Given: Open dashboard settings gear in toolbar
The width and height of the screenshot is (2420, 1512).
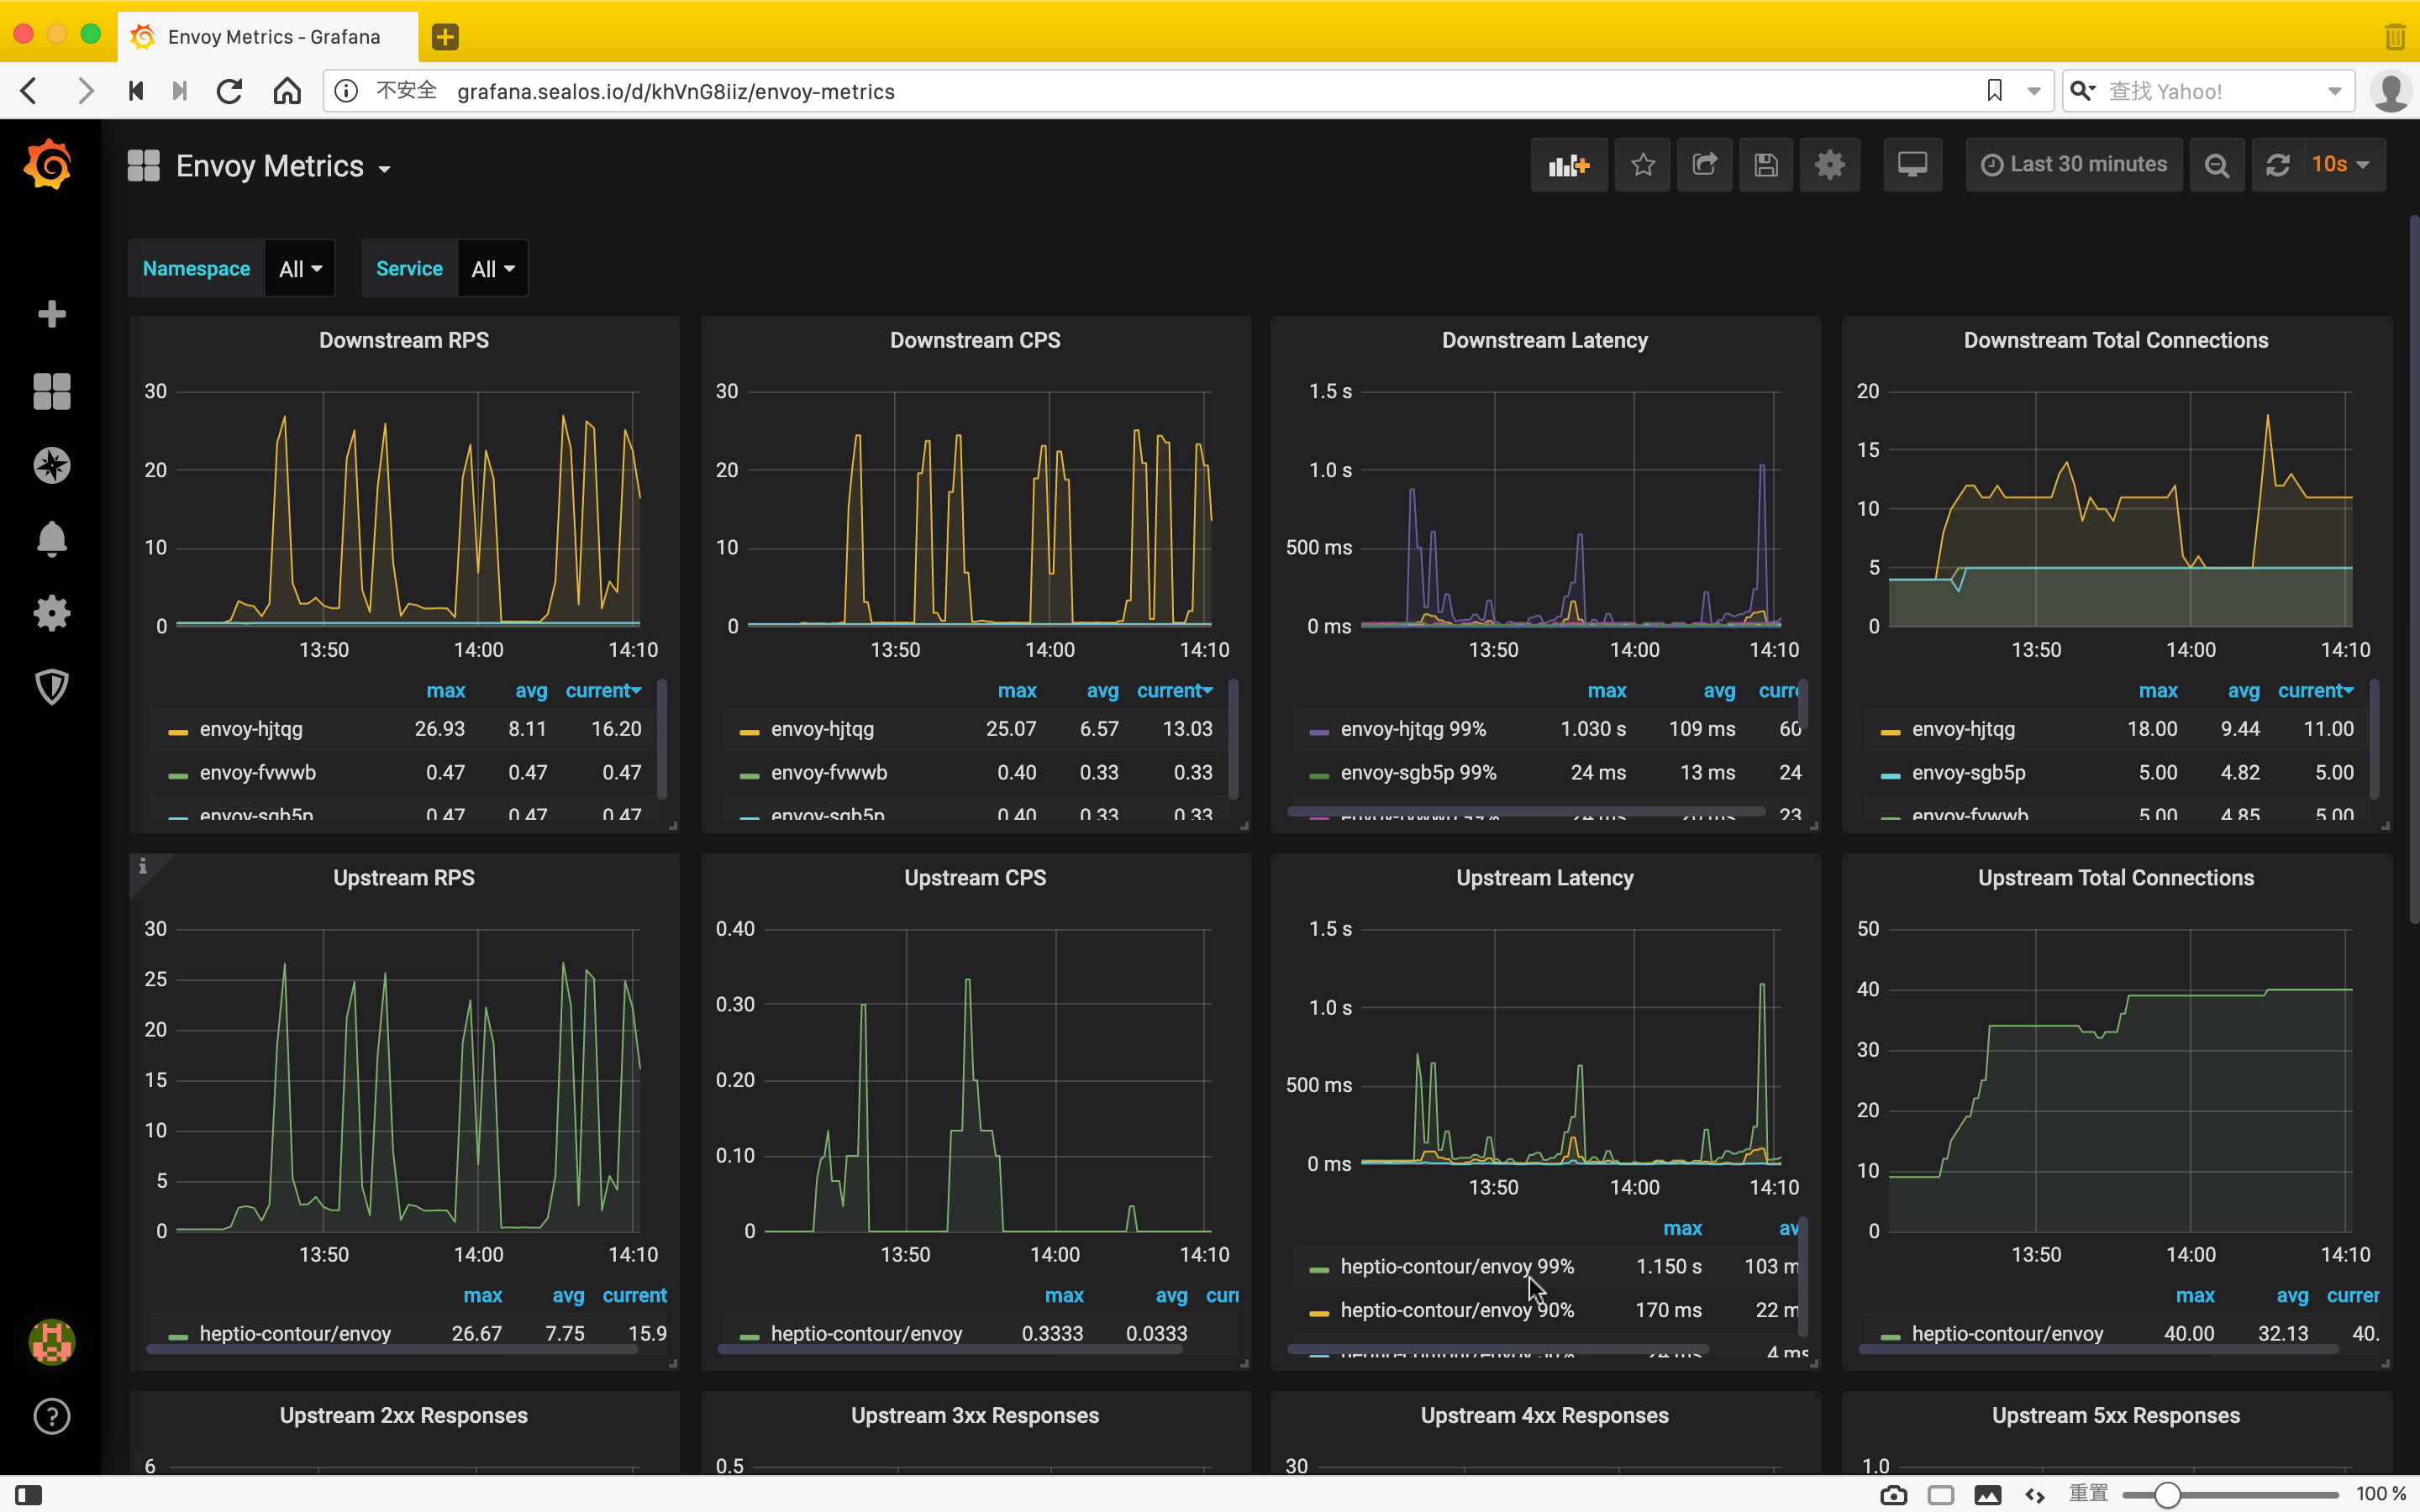Looking at the screenshot, I should [x=1829, y=165].
